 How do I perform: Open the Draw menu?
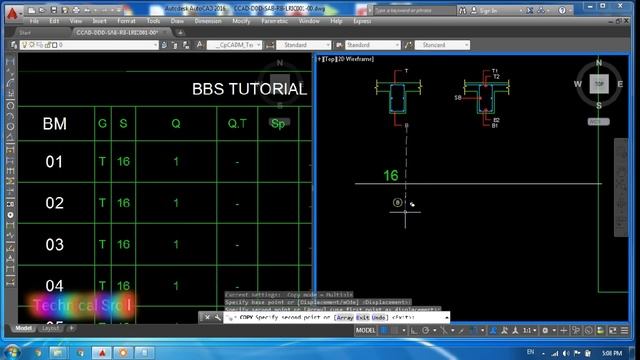177,21
